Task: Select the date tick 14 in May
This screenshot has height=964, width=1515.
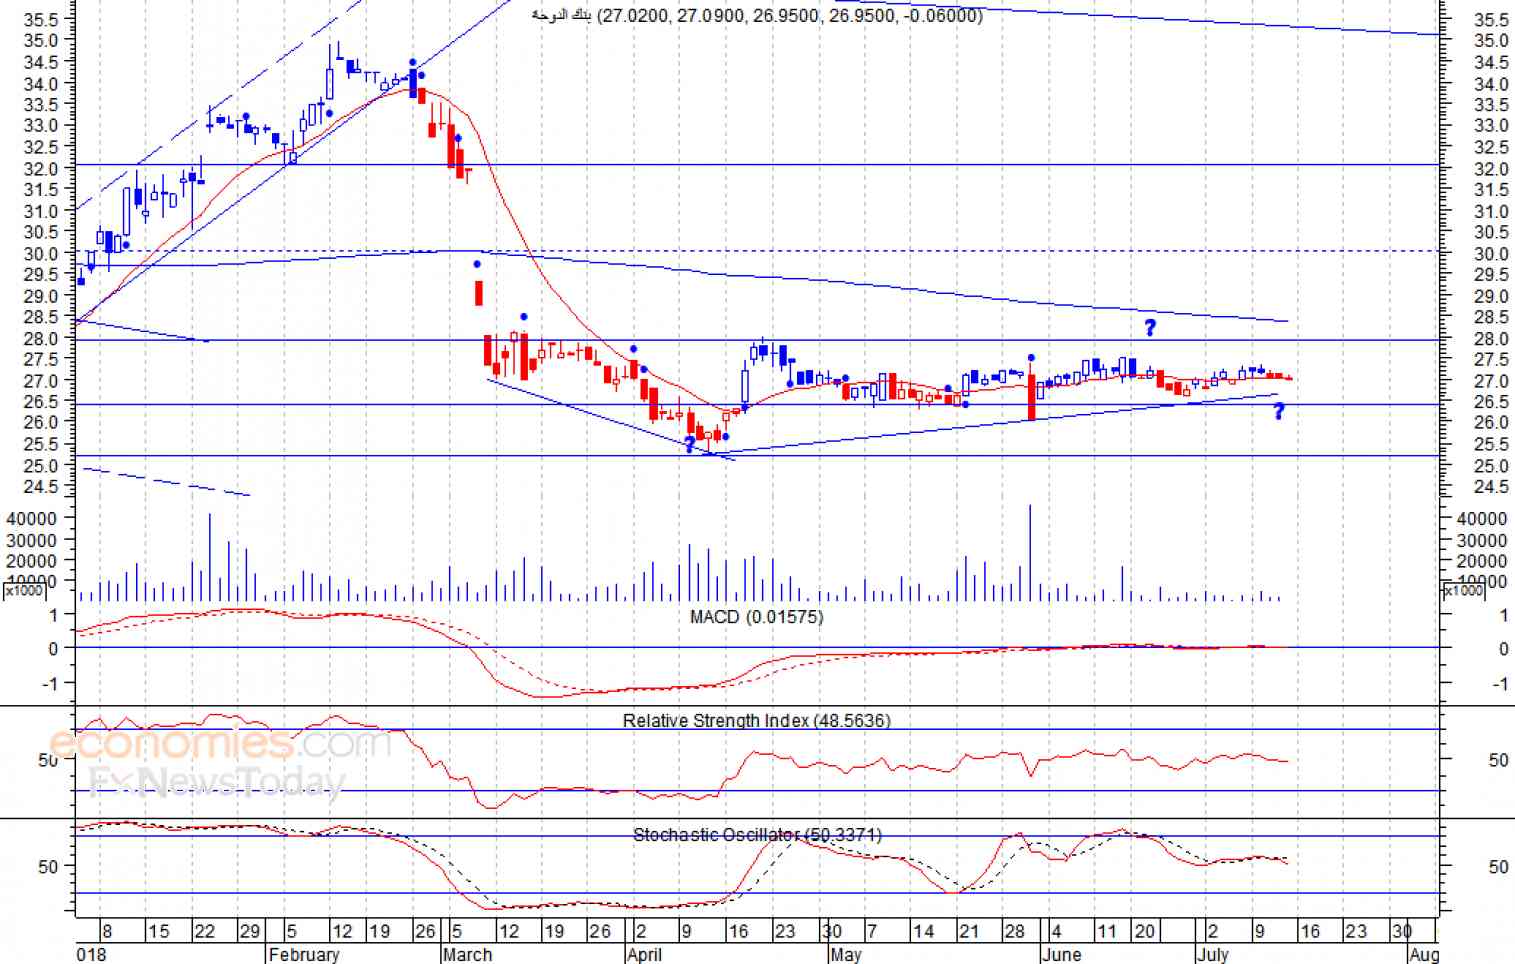Action: [x=923, y=931]
